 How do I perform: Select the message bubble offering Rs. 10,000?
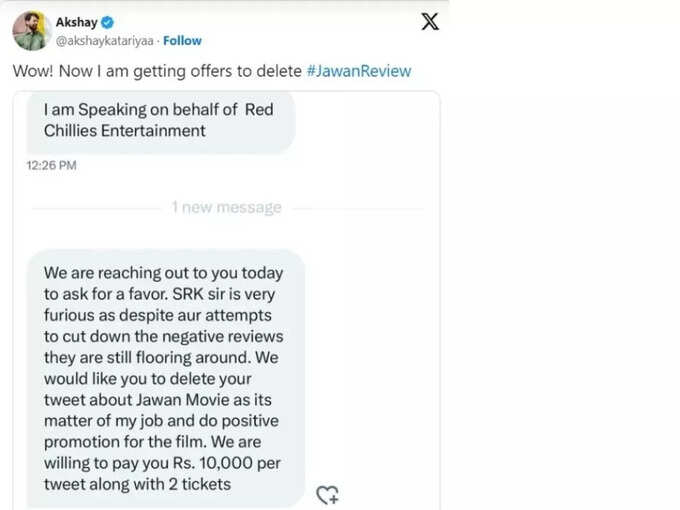166,378
